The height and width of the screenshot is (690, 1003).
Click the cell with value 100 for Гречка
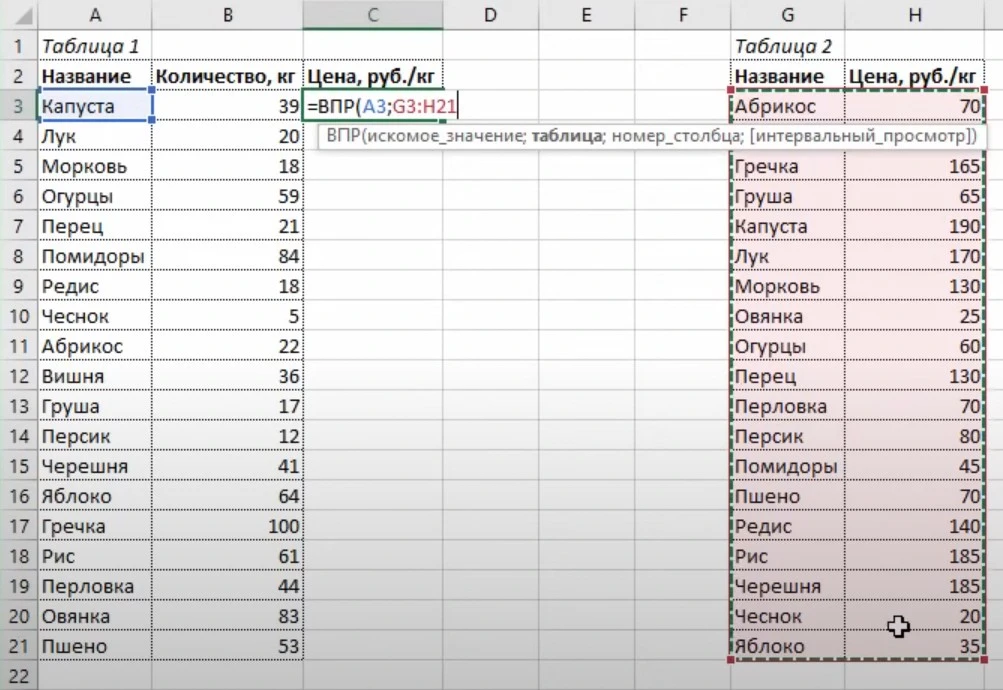(x=227, y=526)
